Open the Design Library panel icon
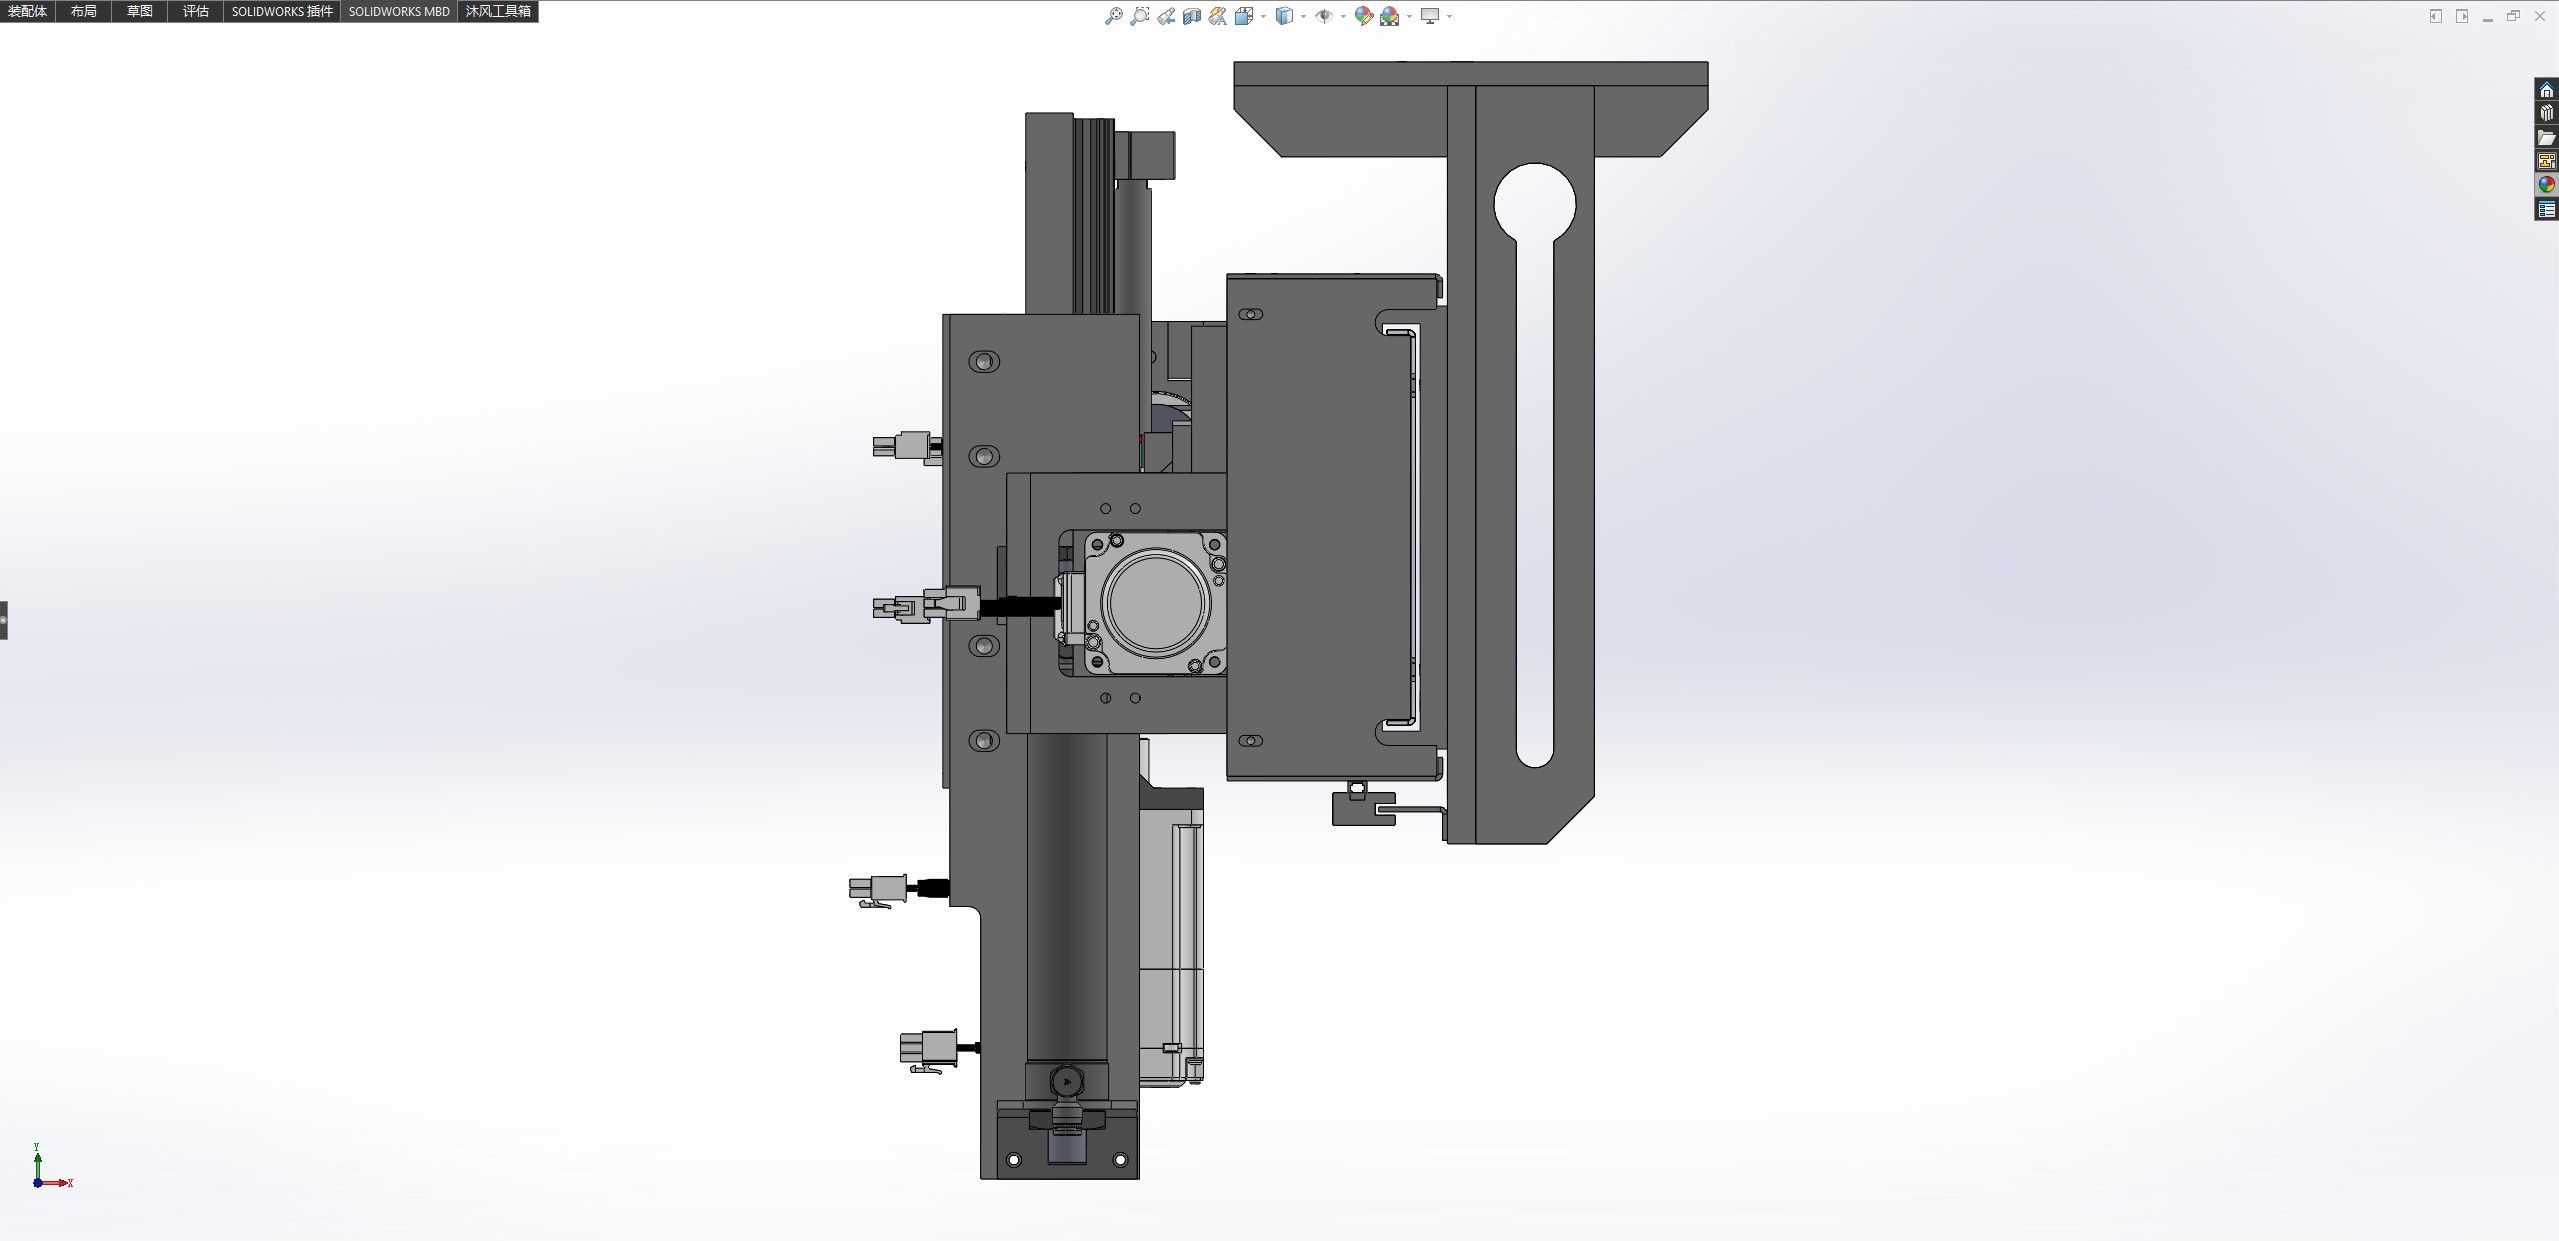This screenshot has width=2559, height=1241. coord(2546,114)
